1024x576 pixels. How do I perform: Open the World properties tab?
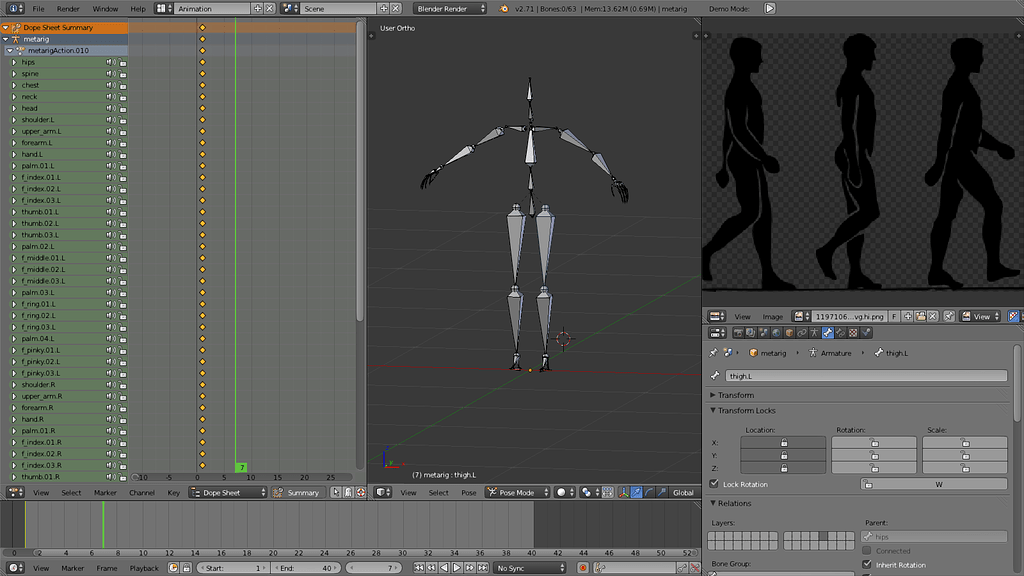point(776,333)
